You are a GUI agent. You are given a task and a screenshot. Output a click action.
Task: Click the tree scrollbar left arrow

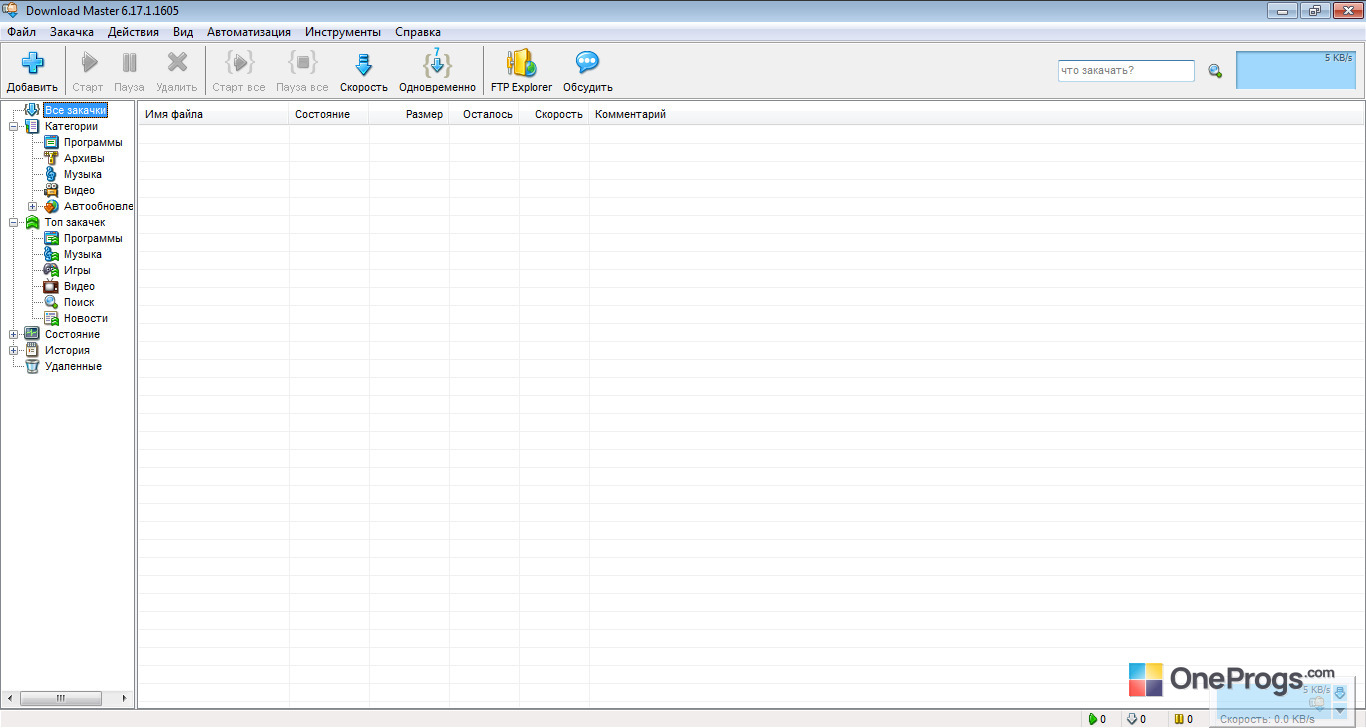10,698
